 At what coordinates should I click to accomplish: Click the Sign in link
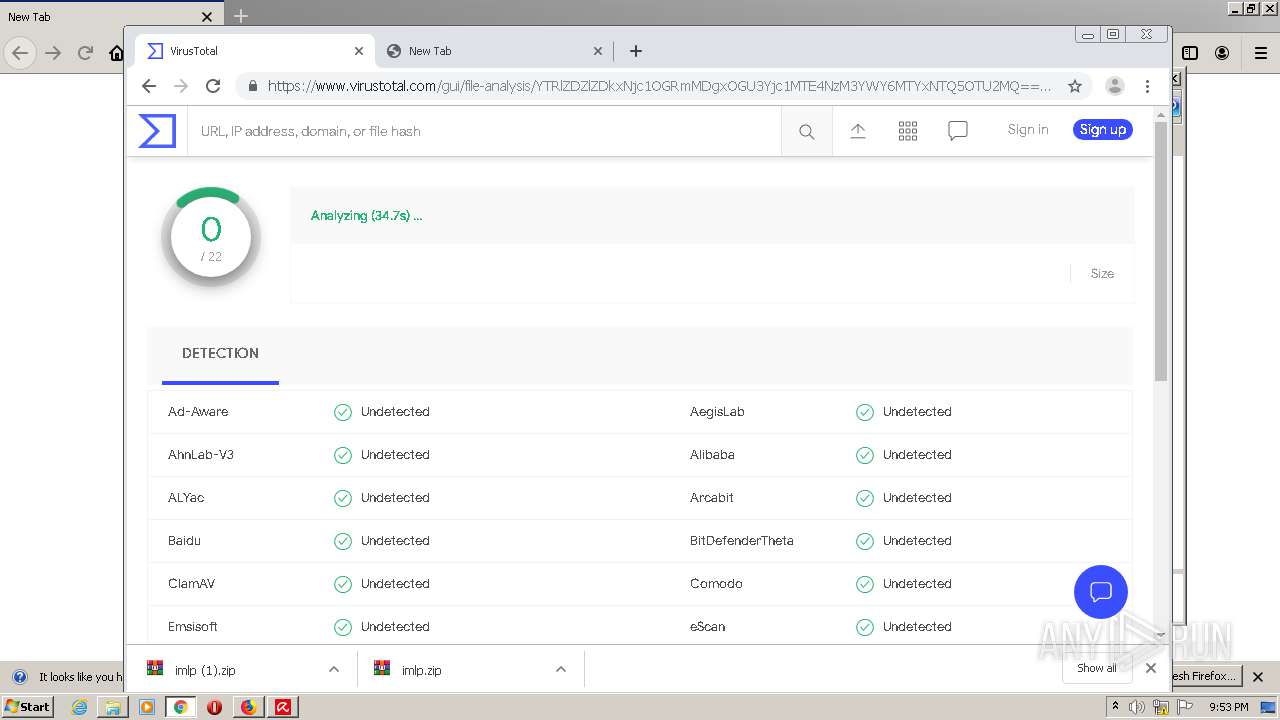point(1028,129)
